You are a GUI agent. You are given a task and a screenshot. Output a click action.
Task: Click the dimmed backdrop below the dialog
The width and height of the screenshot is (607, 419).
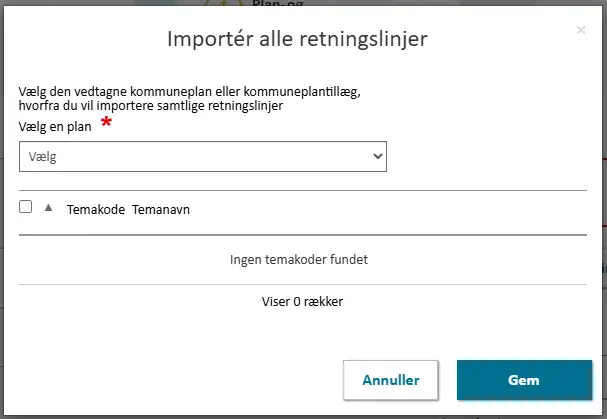pos(200,414)
